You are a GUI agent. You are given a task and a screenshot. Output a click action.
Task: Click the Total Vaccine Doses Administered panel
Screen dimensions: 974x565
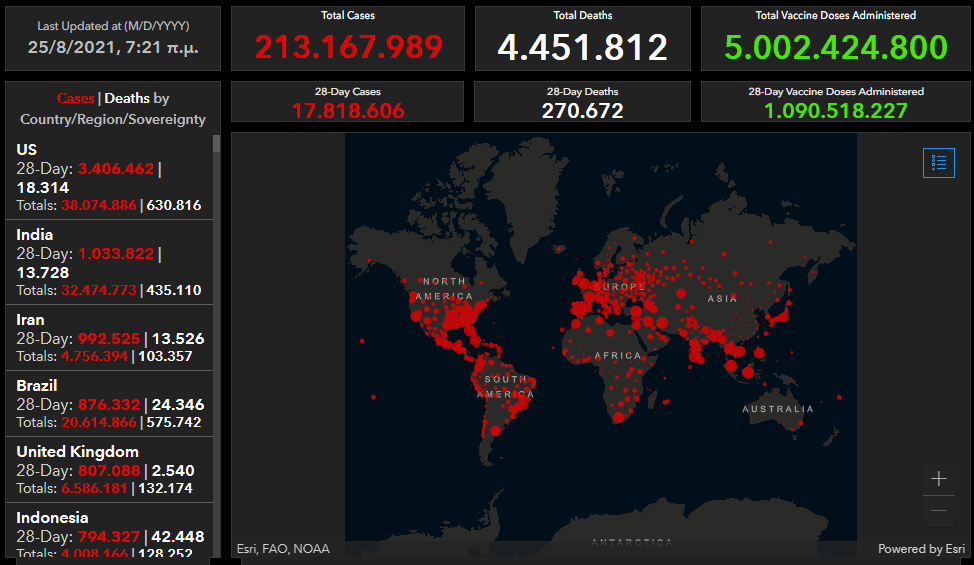[835, 39]
